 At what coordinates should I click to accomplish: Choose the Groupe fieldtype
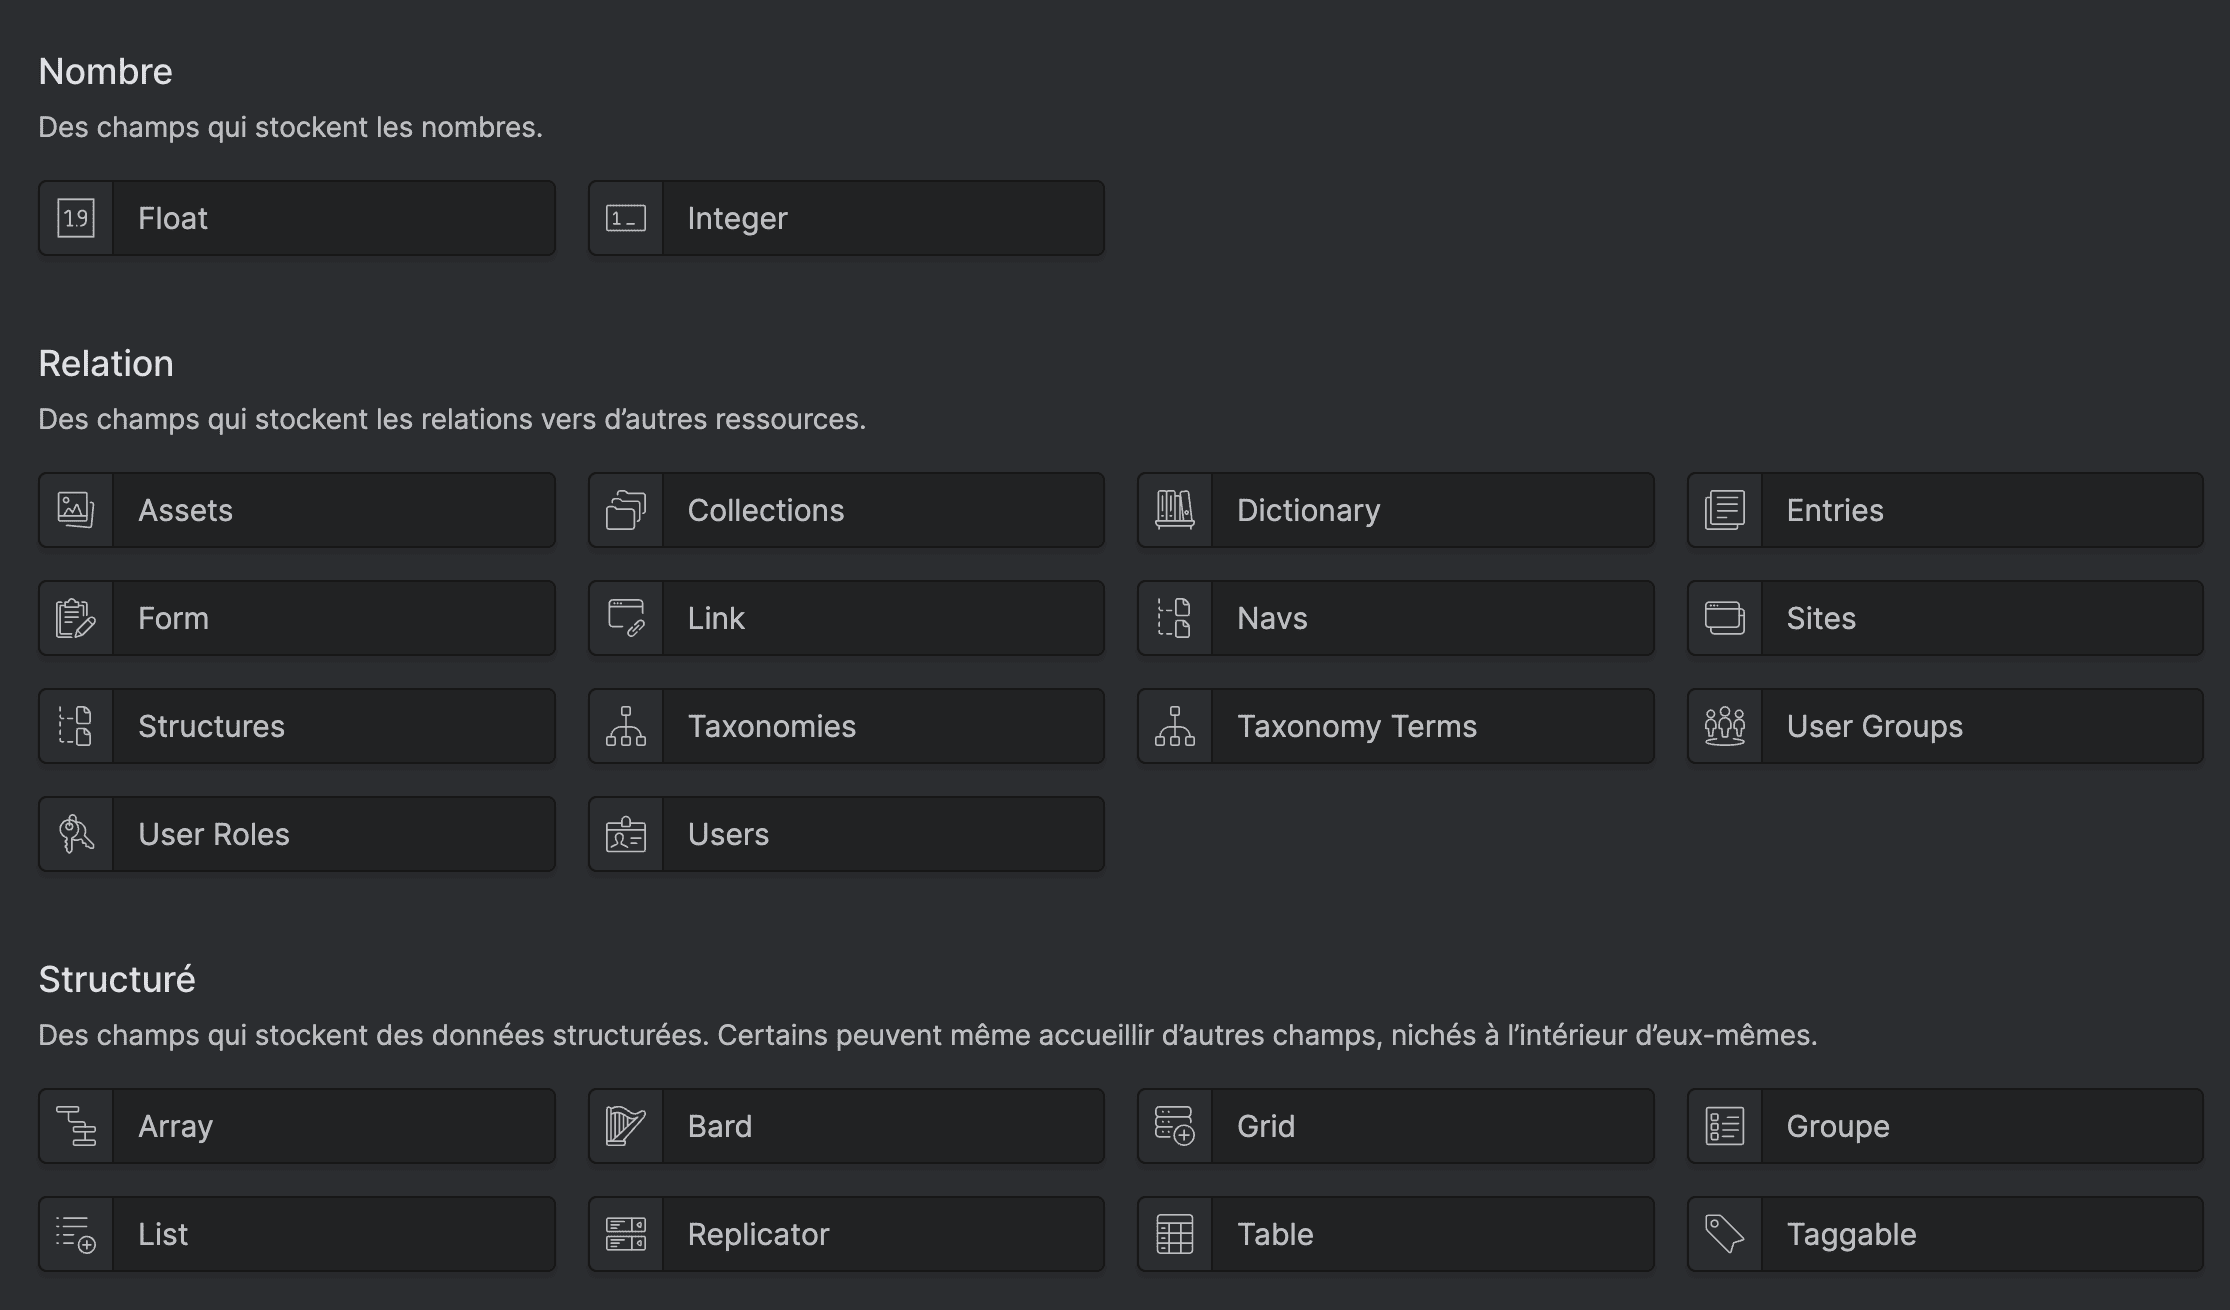click(1945, 1126)
